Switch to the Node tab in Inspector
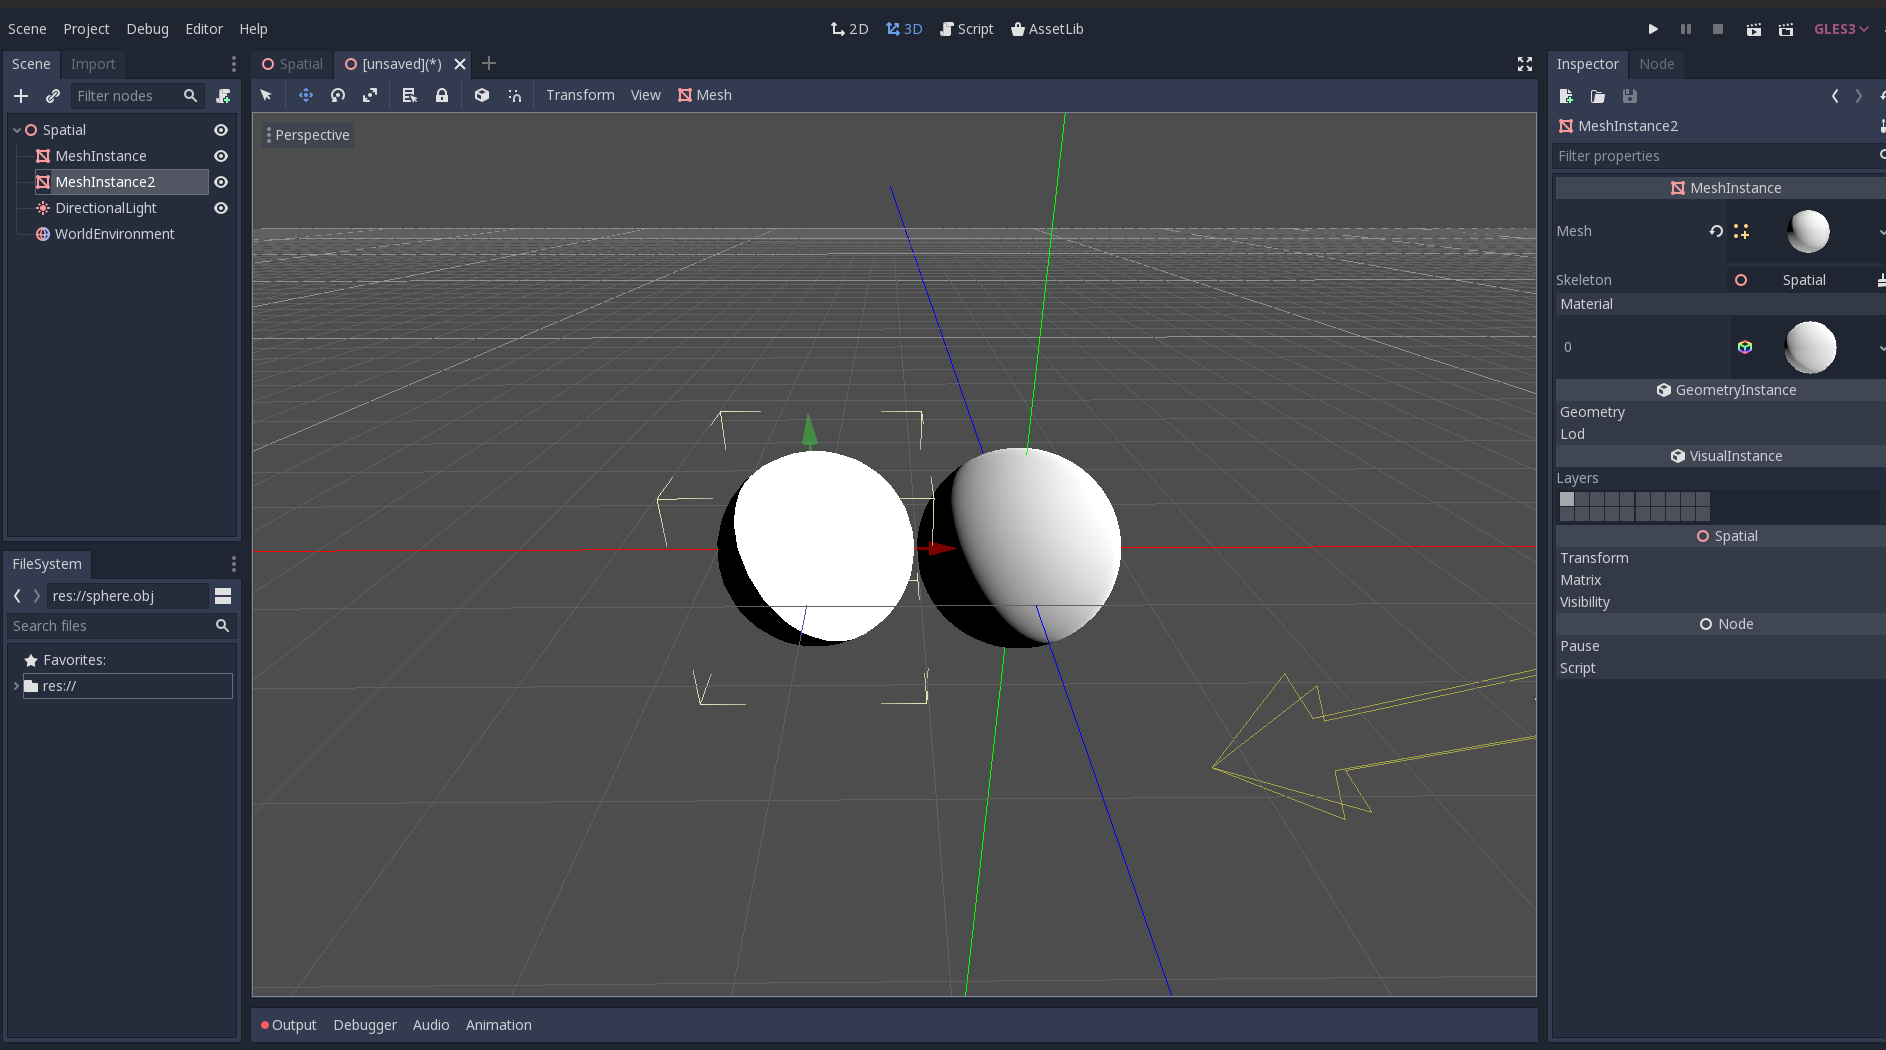This screenshot has width=1886, height=1050. click(x=1657, y=64)
